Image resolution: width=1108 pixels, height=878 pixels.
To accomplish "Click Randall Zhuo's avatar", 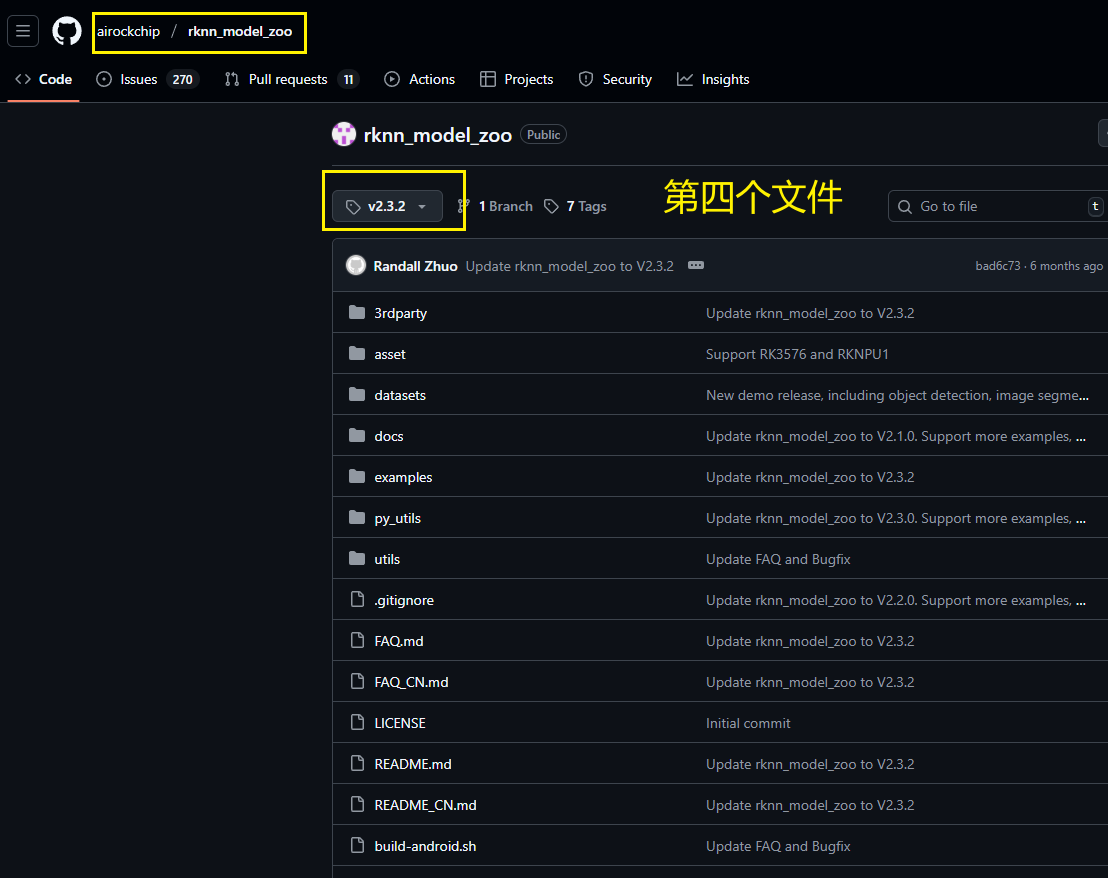I will tap(355, 266).
